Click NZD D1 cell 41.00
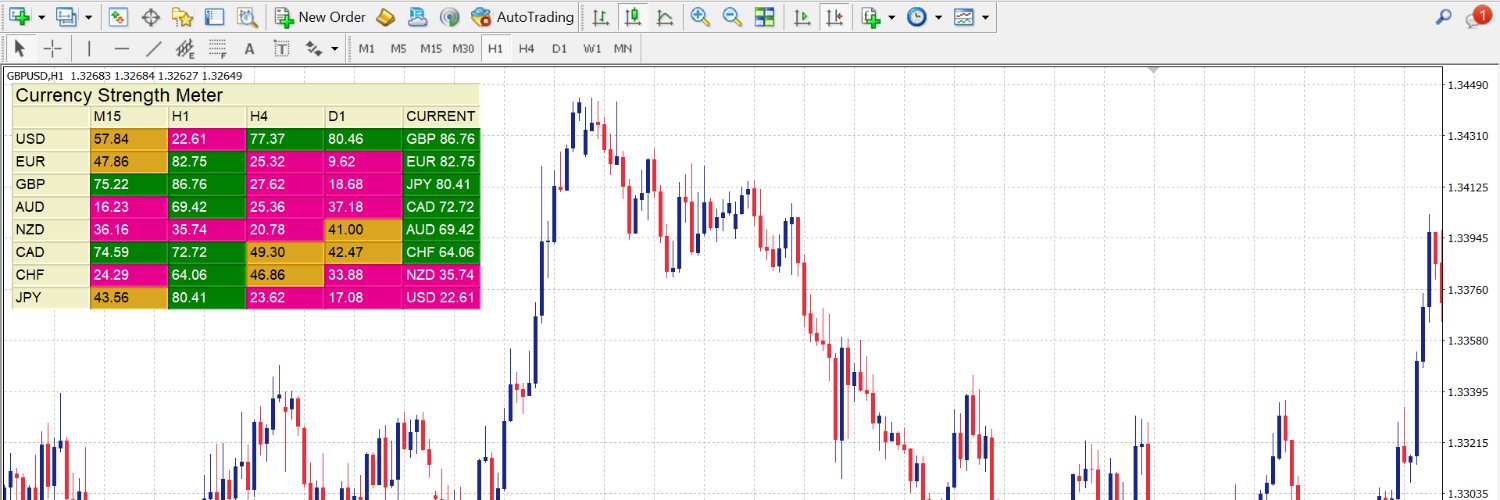This screenshot has width=1500, height=500. 363,230
